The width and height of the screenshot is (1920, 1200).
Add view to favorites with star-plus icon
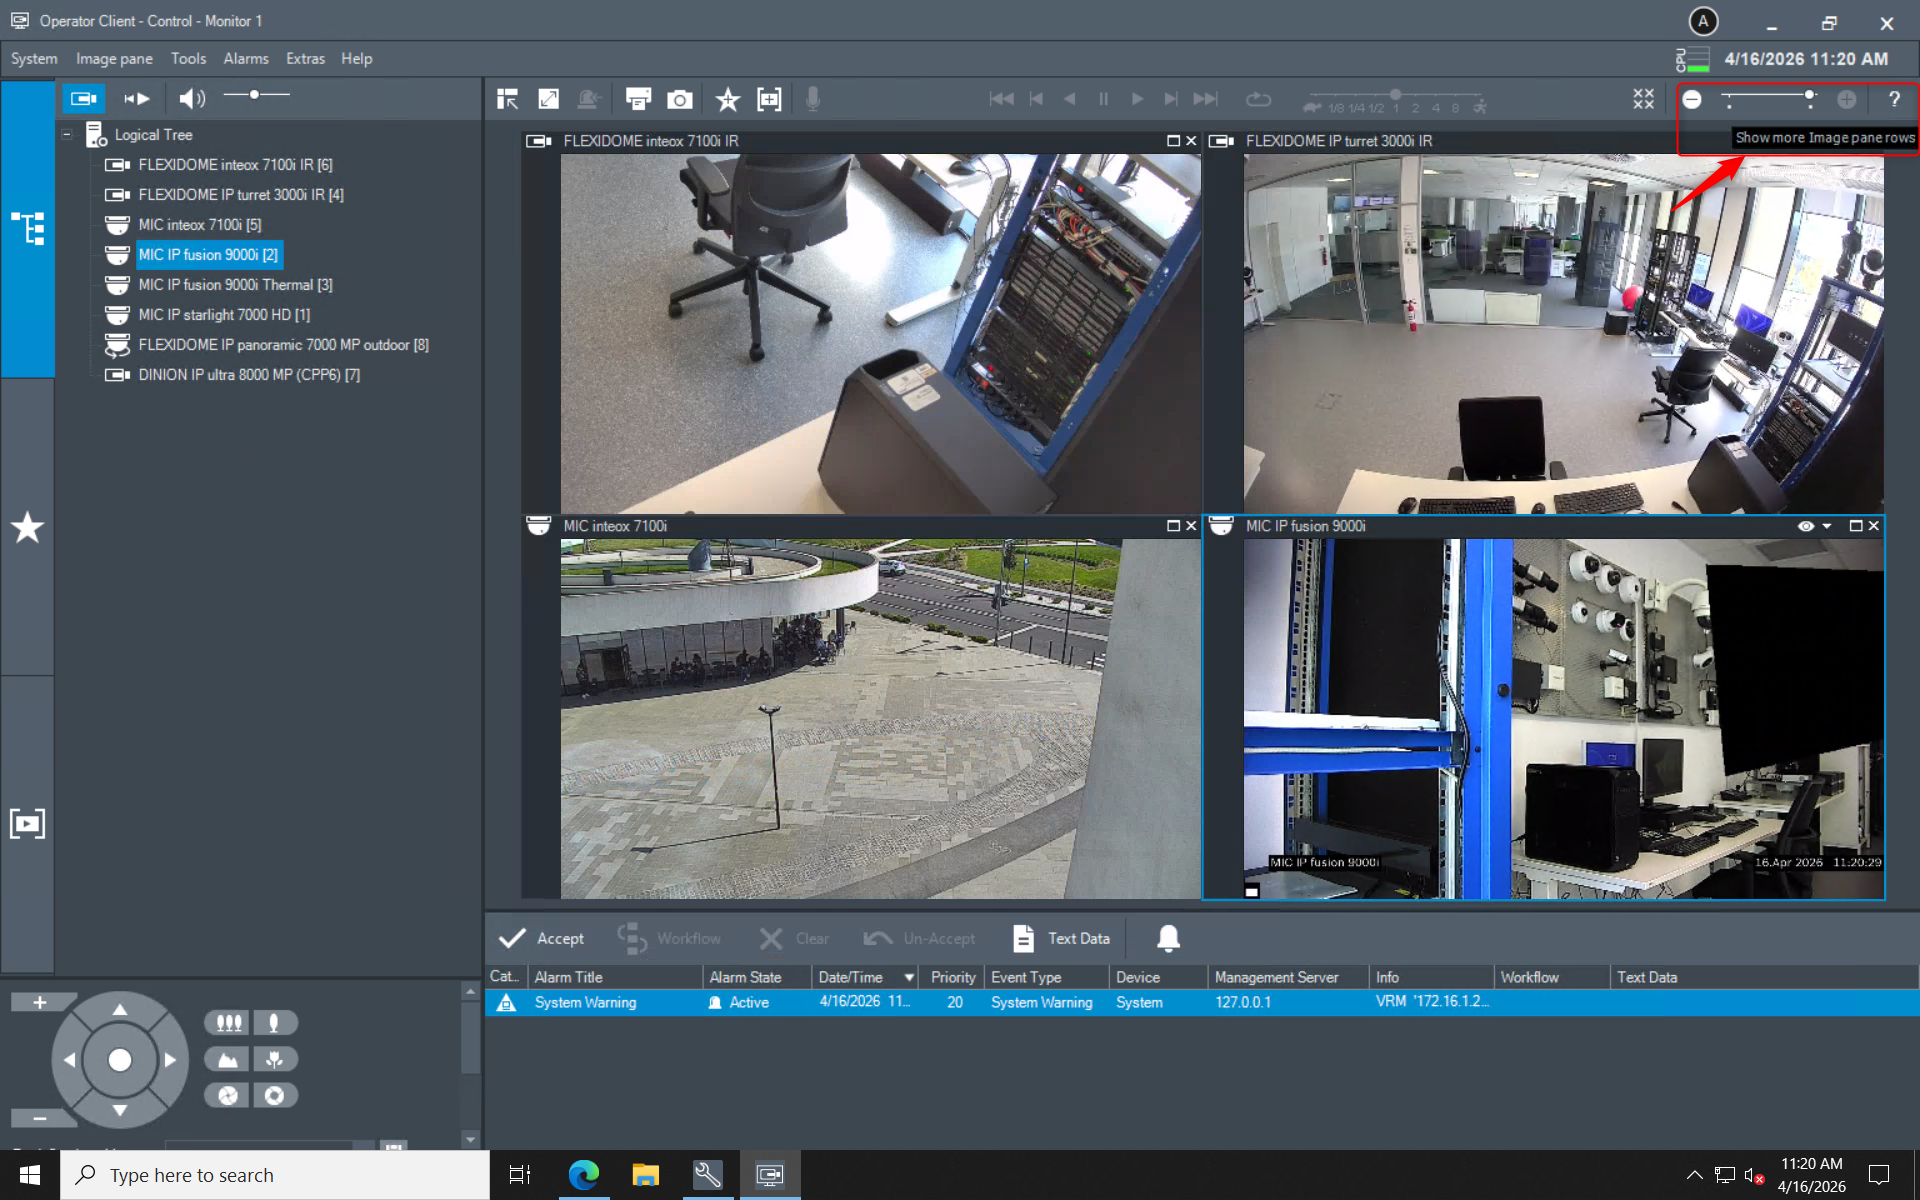728,99
